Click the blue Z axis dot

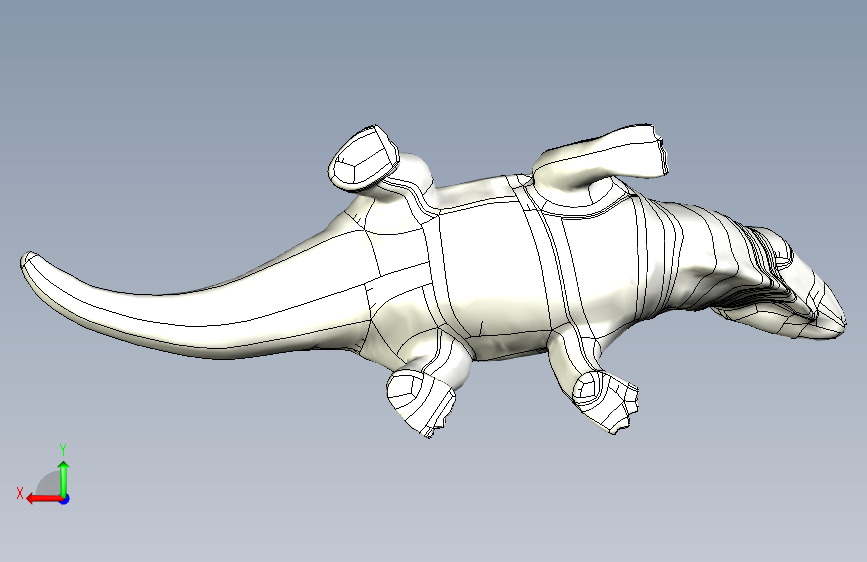(65, 499)
